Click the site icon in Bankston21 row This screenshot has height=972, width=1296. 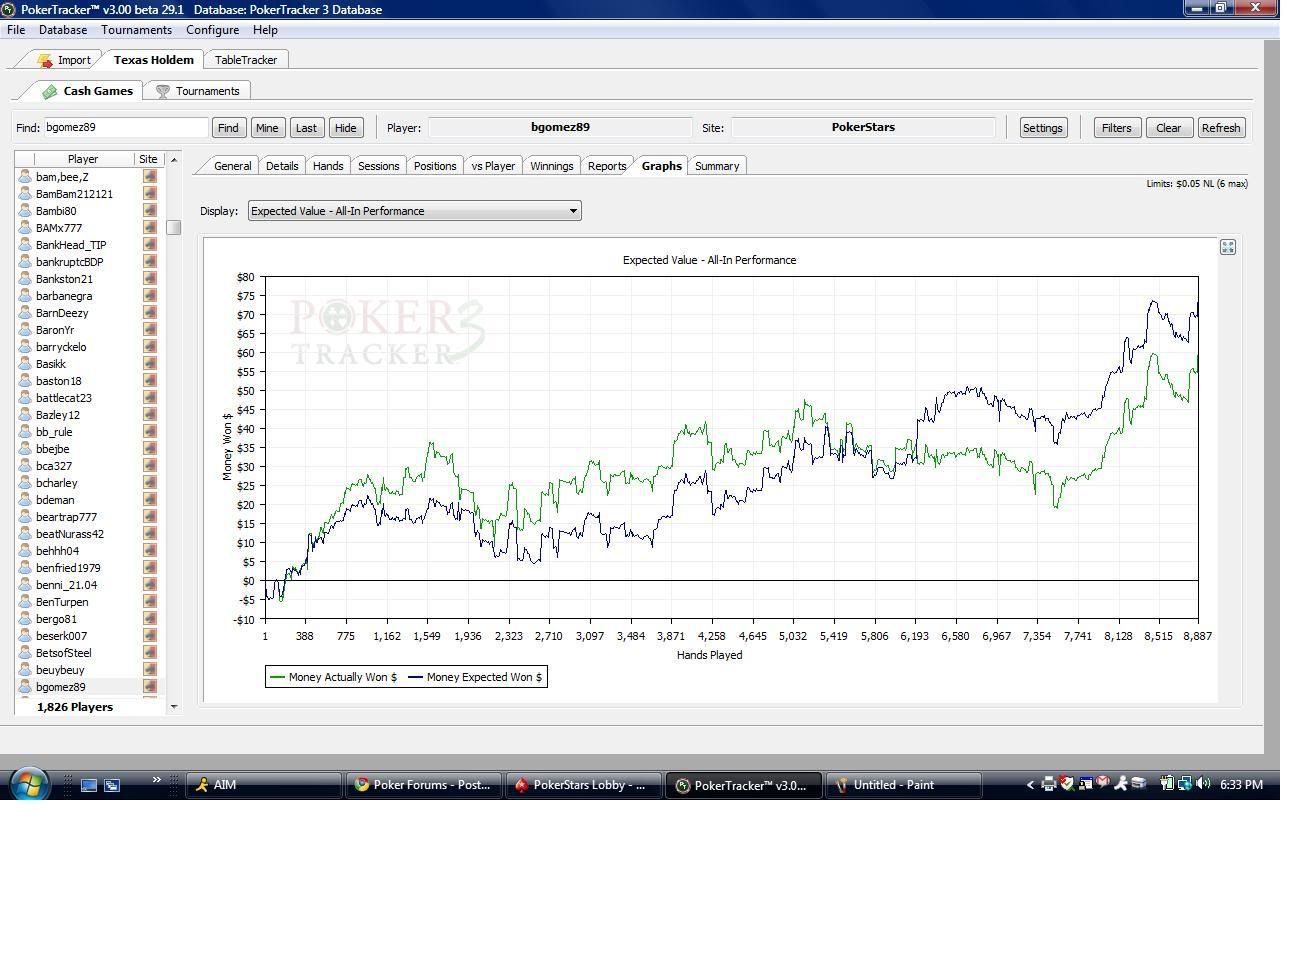click(x=150, y=279)
